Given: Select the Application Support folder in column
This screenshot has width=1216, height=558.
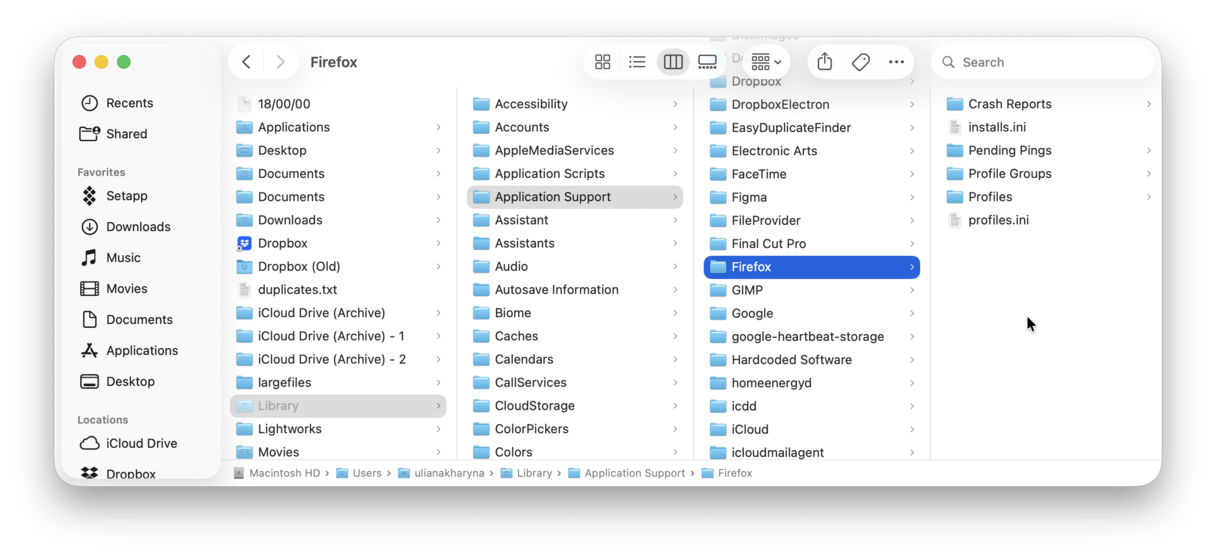Looking at the screenshot, I should point(575,197).
